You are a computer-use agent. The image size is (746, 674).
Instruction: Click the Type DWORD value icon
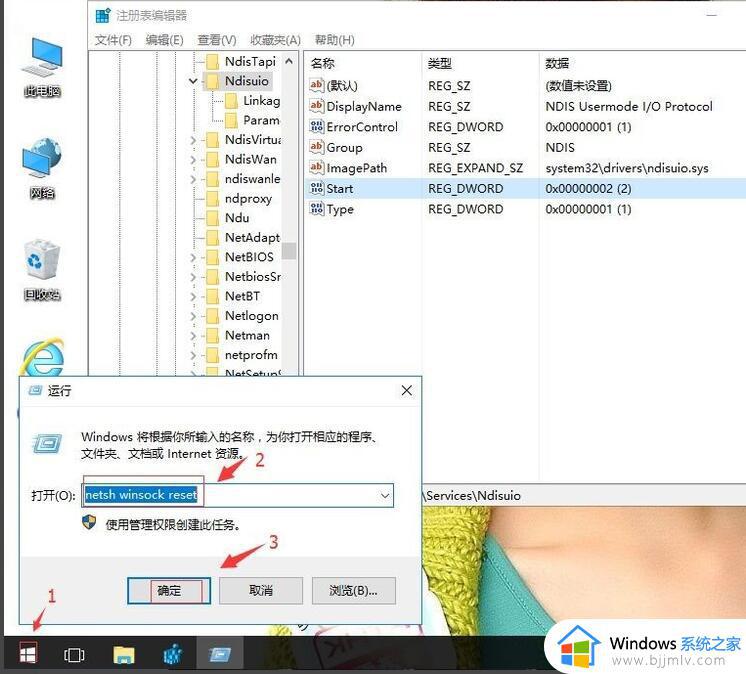pos(316,209)
